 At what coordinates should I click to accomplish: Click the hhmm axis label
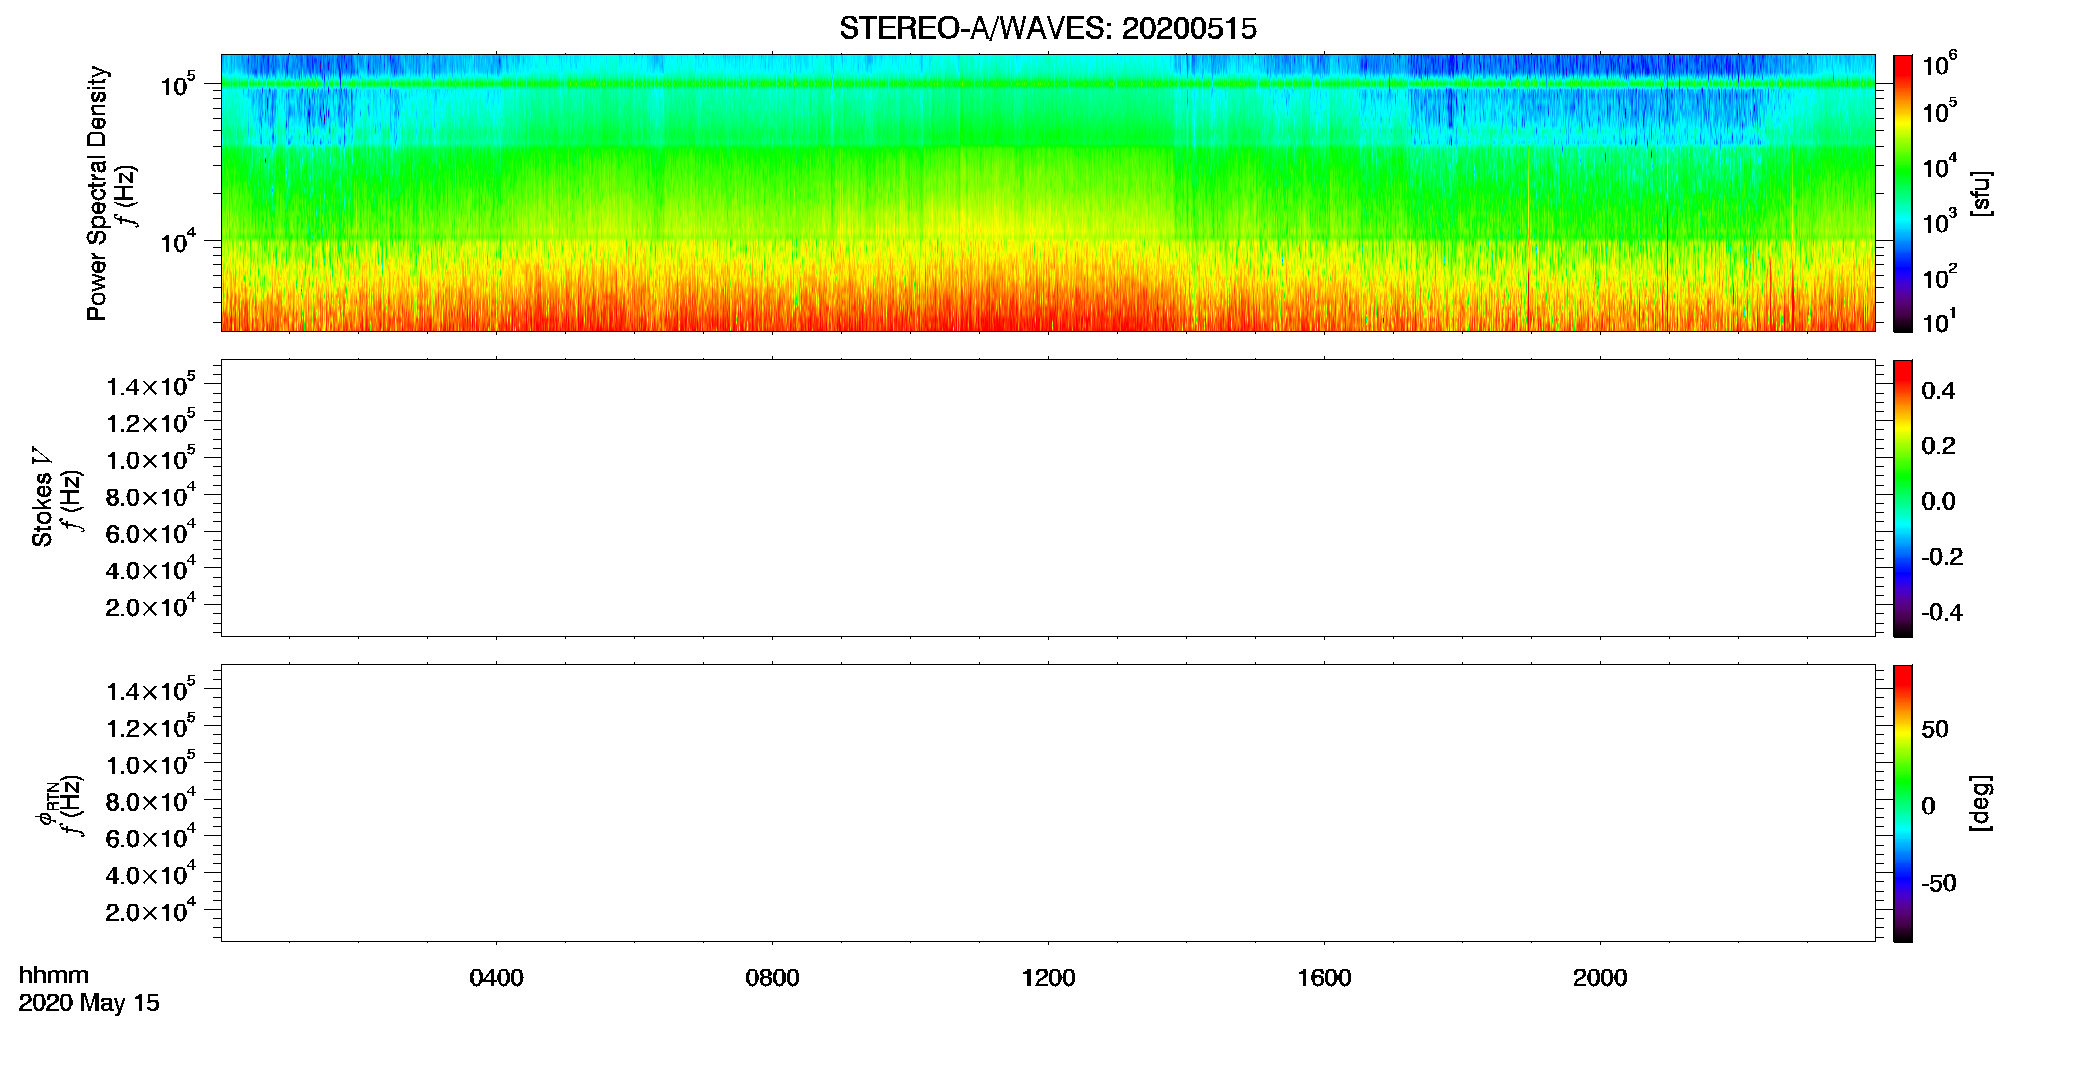point(54,975)
